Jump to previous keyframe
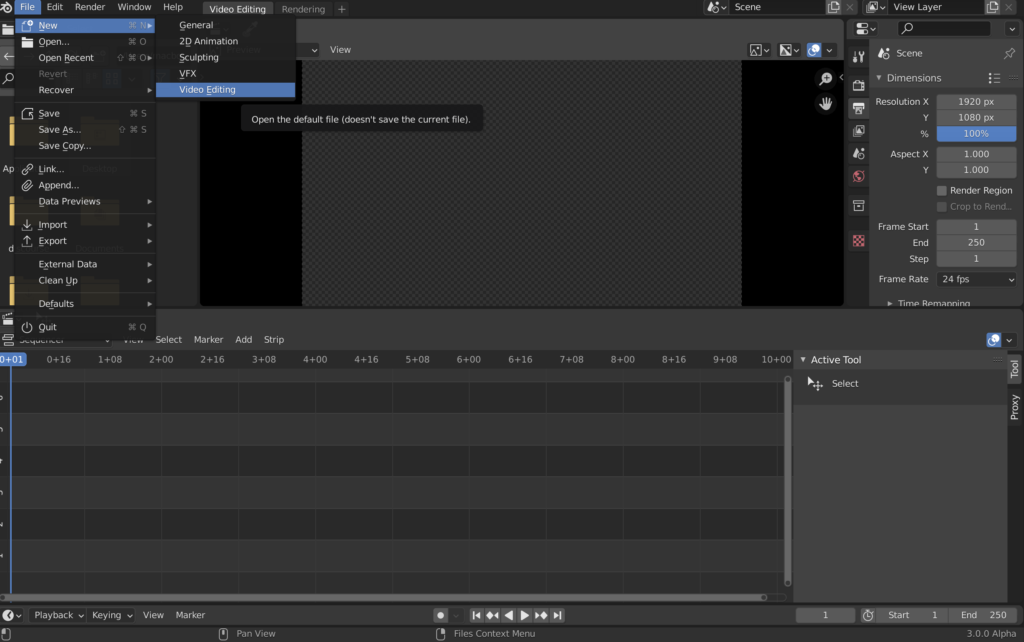This screenshot has width=1024, height=642. coord(492,615)
